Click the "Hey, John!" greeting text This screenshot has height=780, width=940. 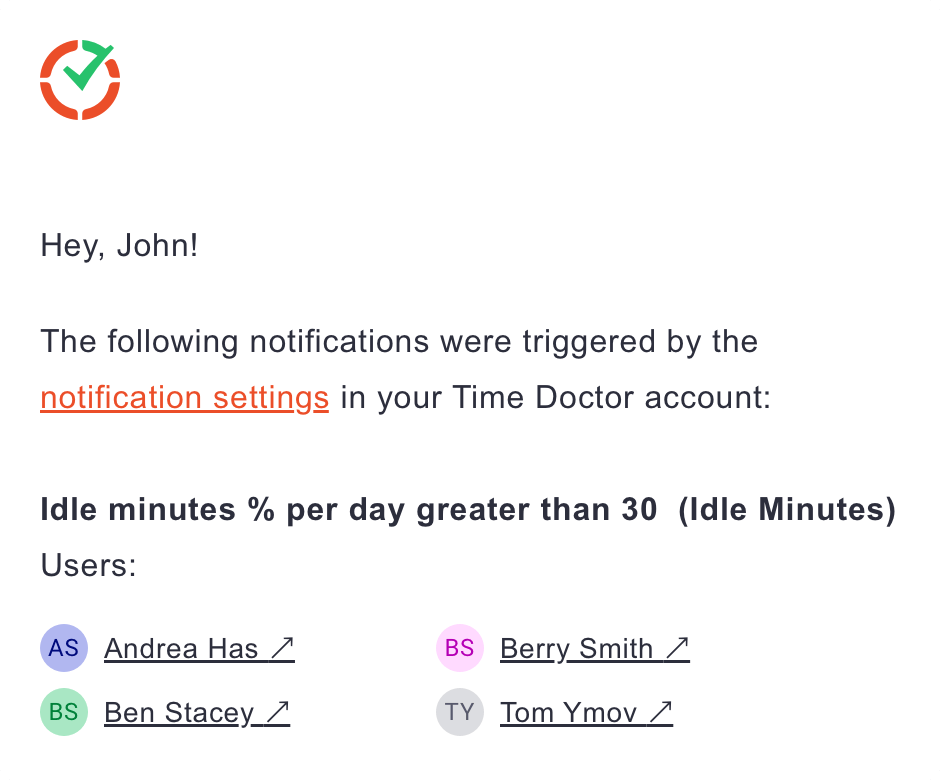point(119,246)
